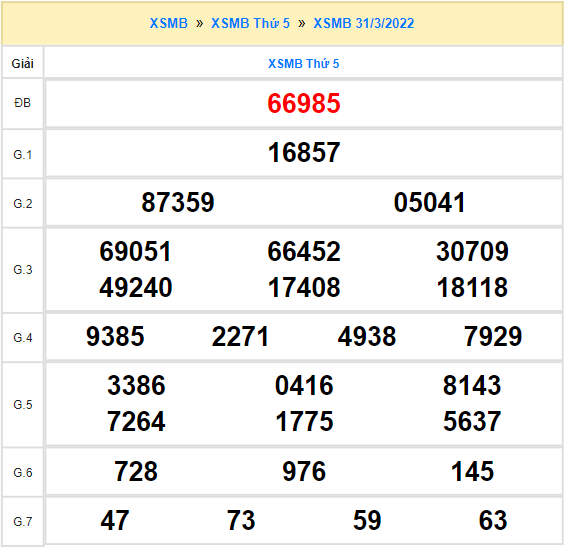Select the G.3 number 17408
This screenshot has height=548, width=564.
(x=304, y=288)
